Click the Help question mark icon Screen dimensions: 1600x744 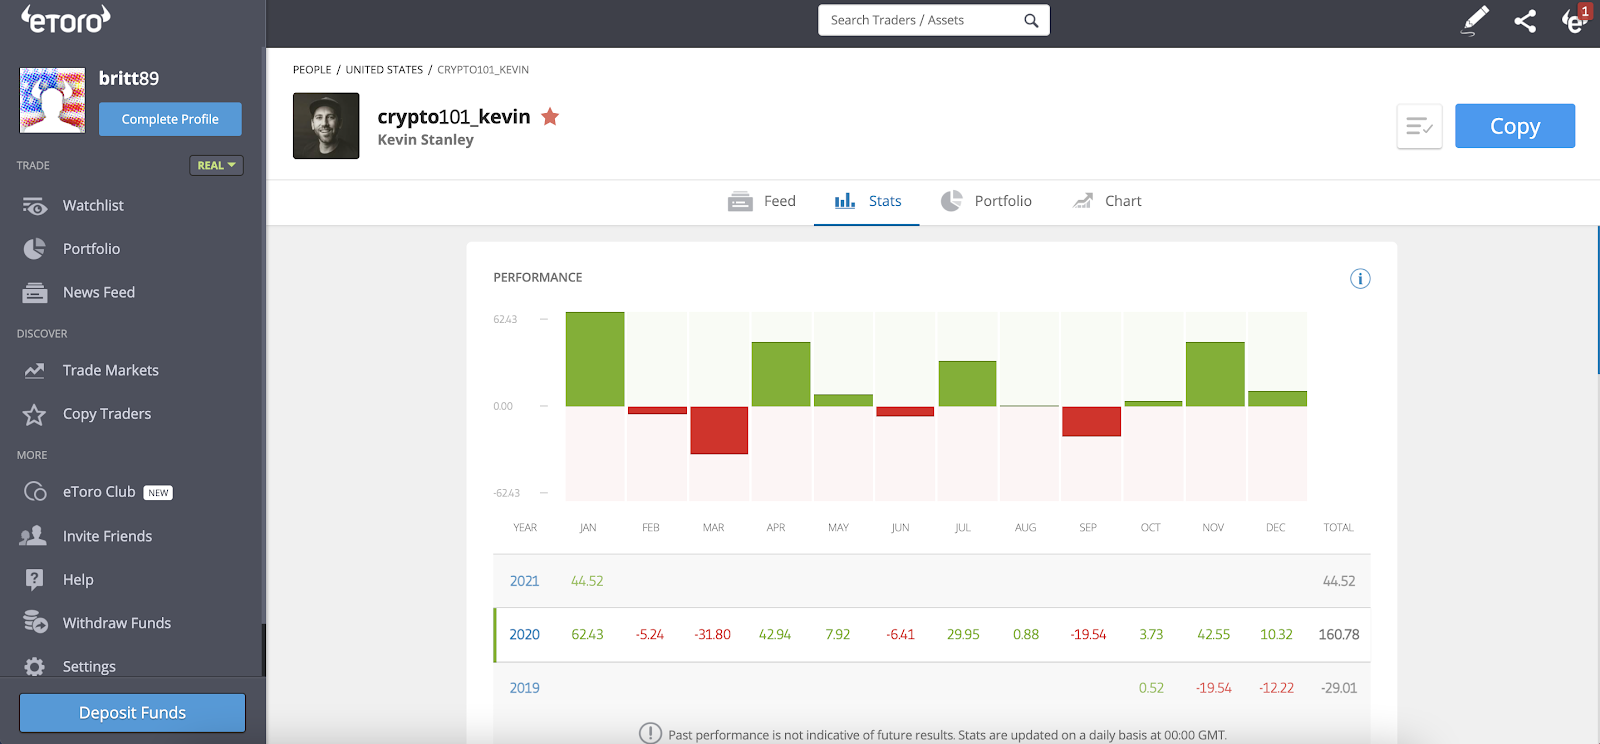(35, 580)
